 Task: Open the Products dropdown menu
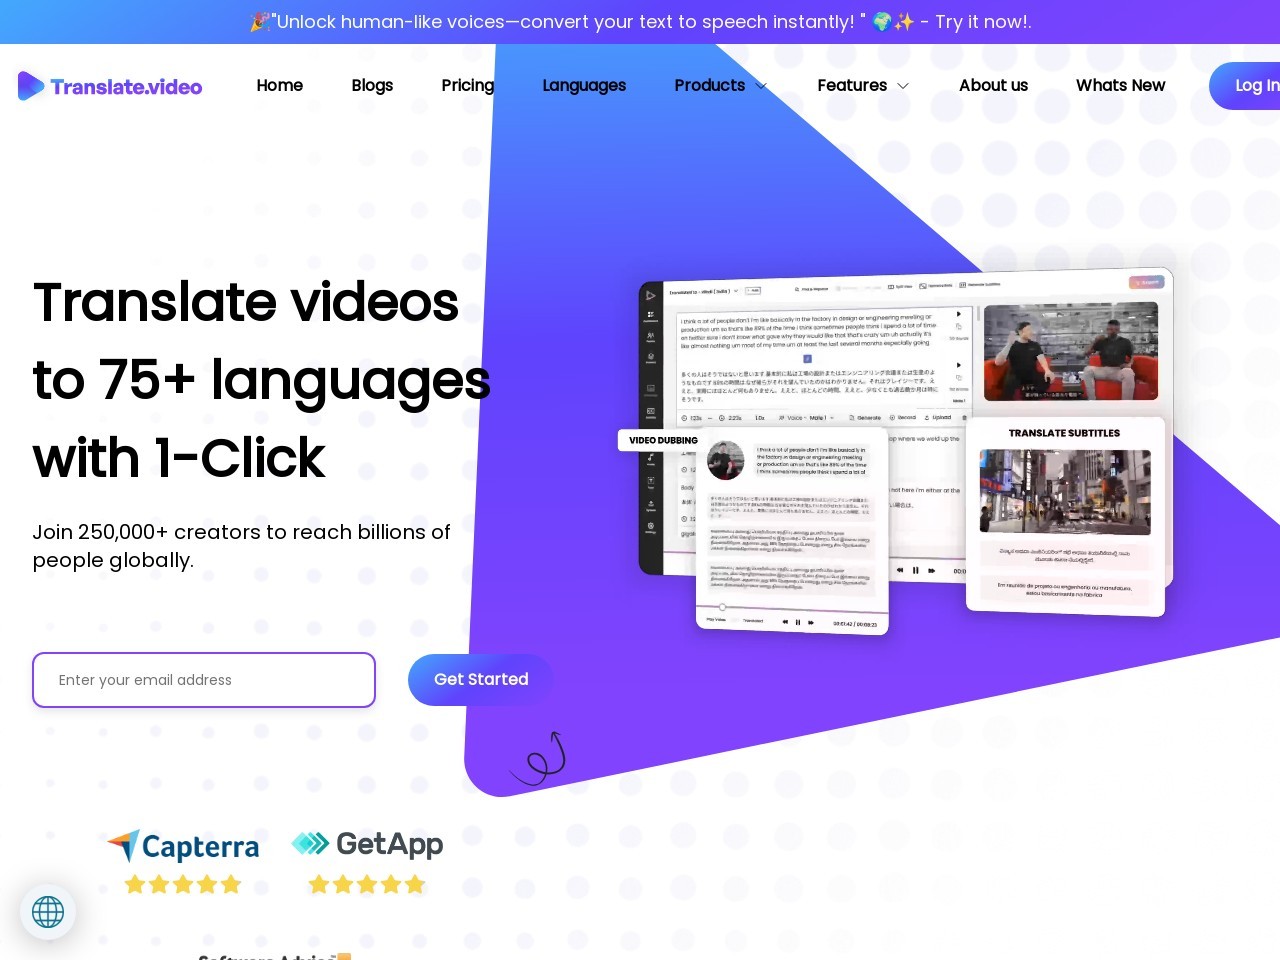click(718, 86)
